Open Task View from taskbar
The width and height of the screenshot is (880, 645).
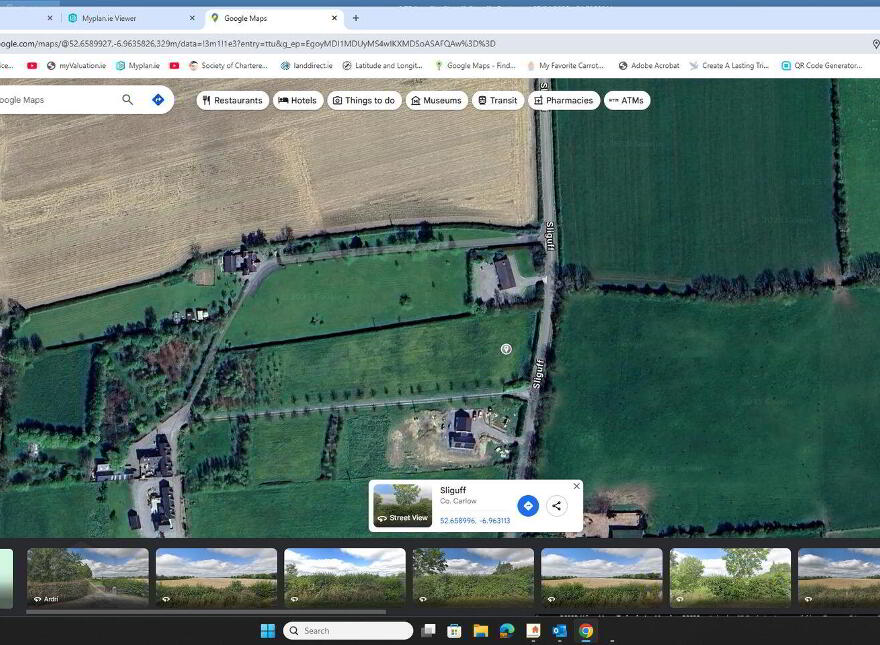pyautogui.click(x=429, y=631)
